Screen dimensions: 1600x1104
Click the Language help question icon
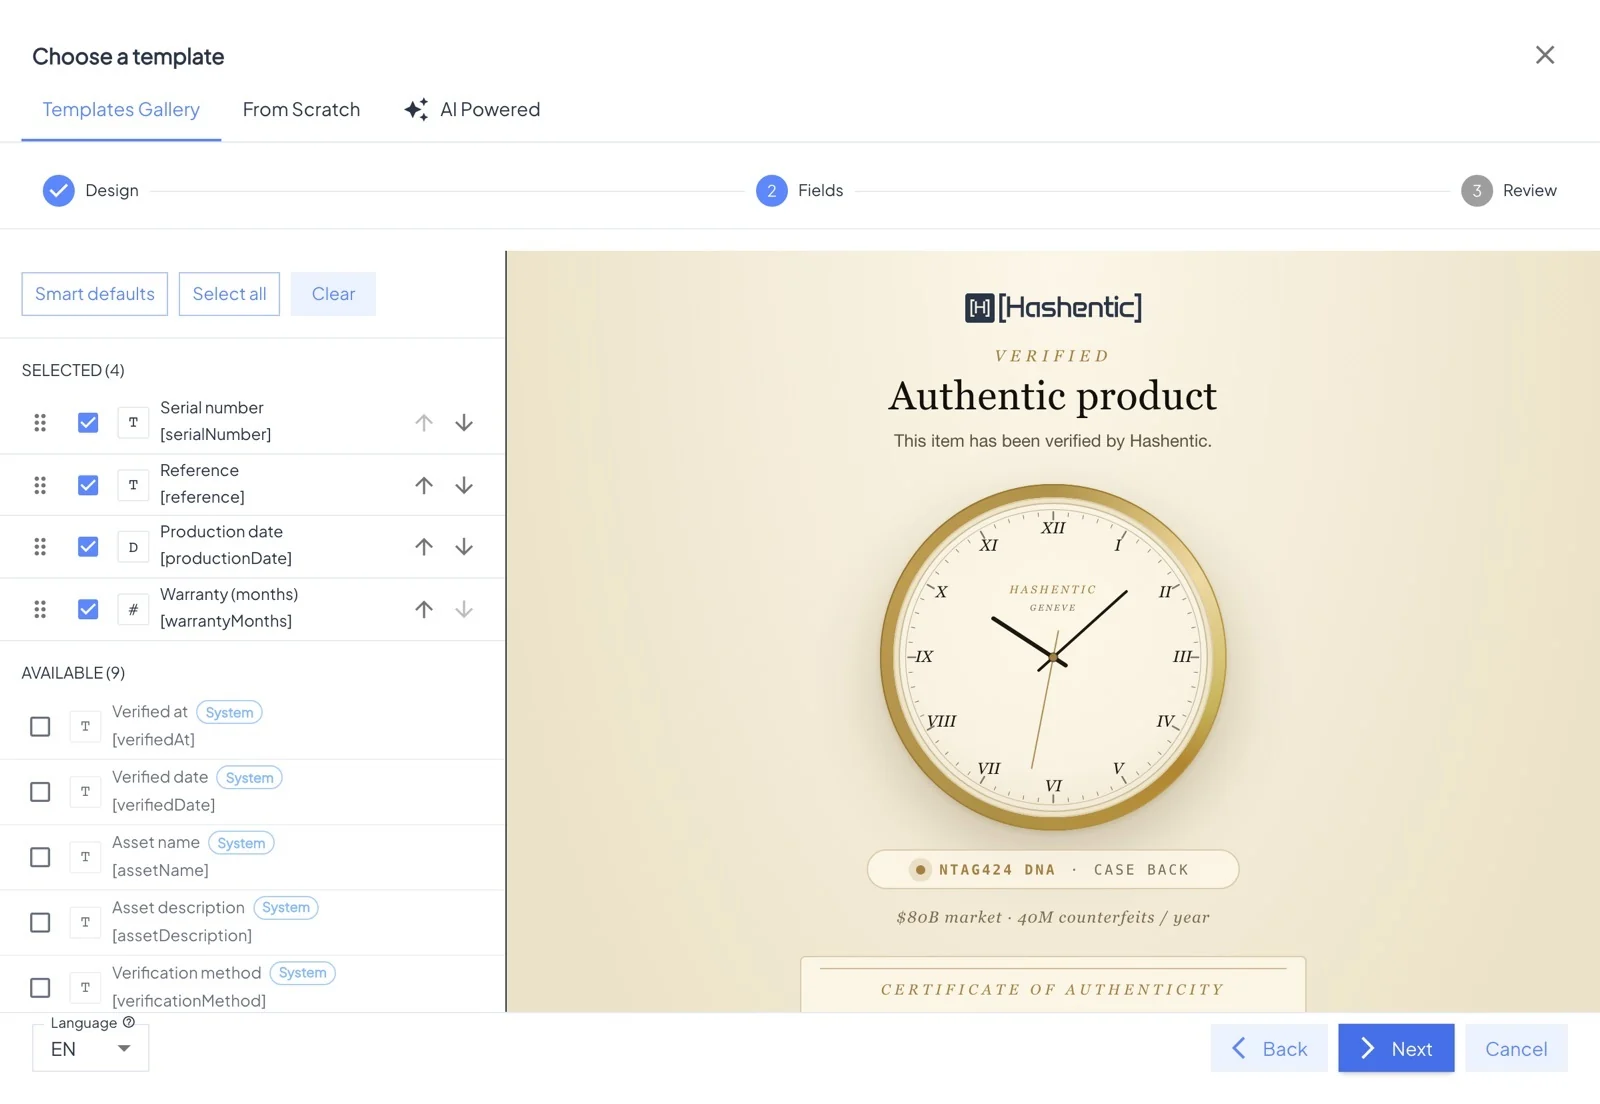[129, 1022]
